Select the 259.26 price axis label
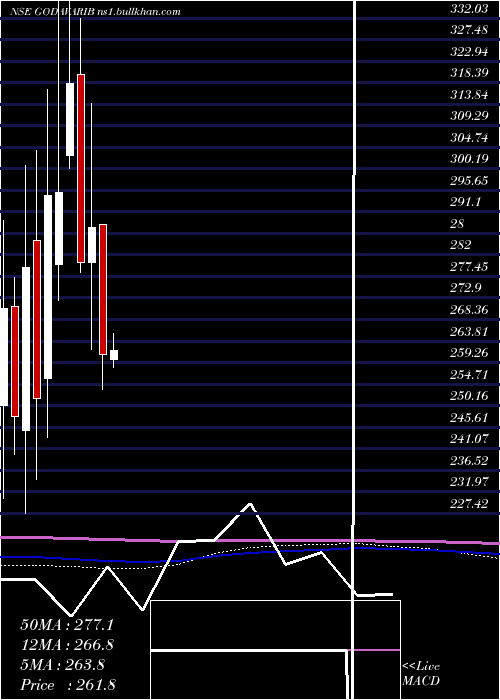This screenshot has width=500, height=700. [x=469, y=353]
